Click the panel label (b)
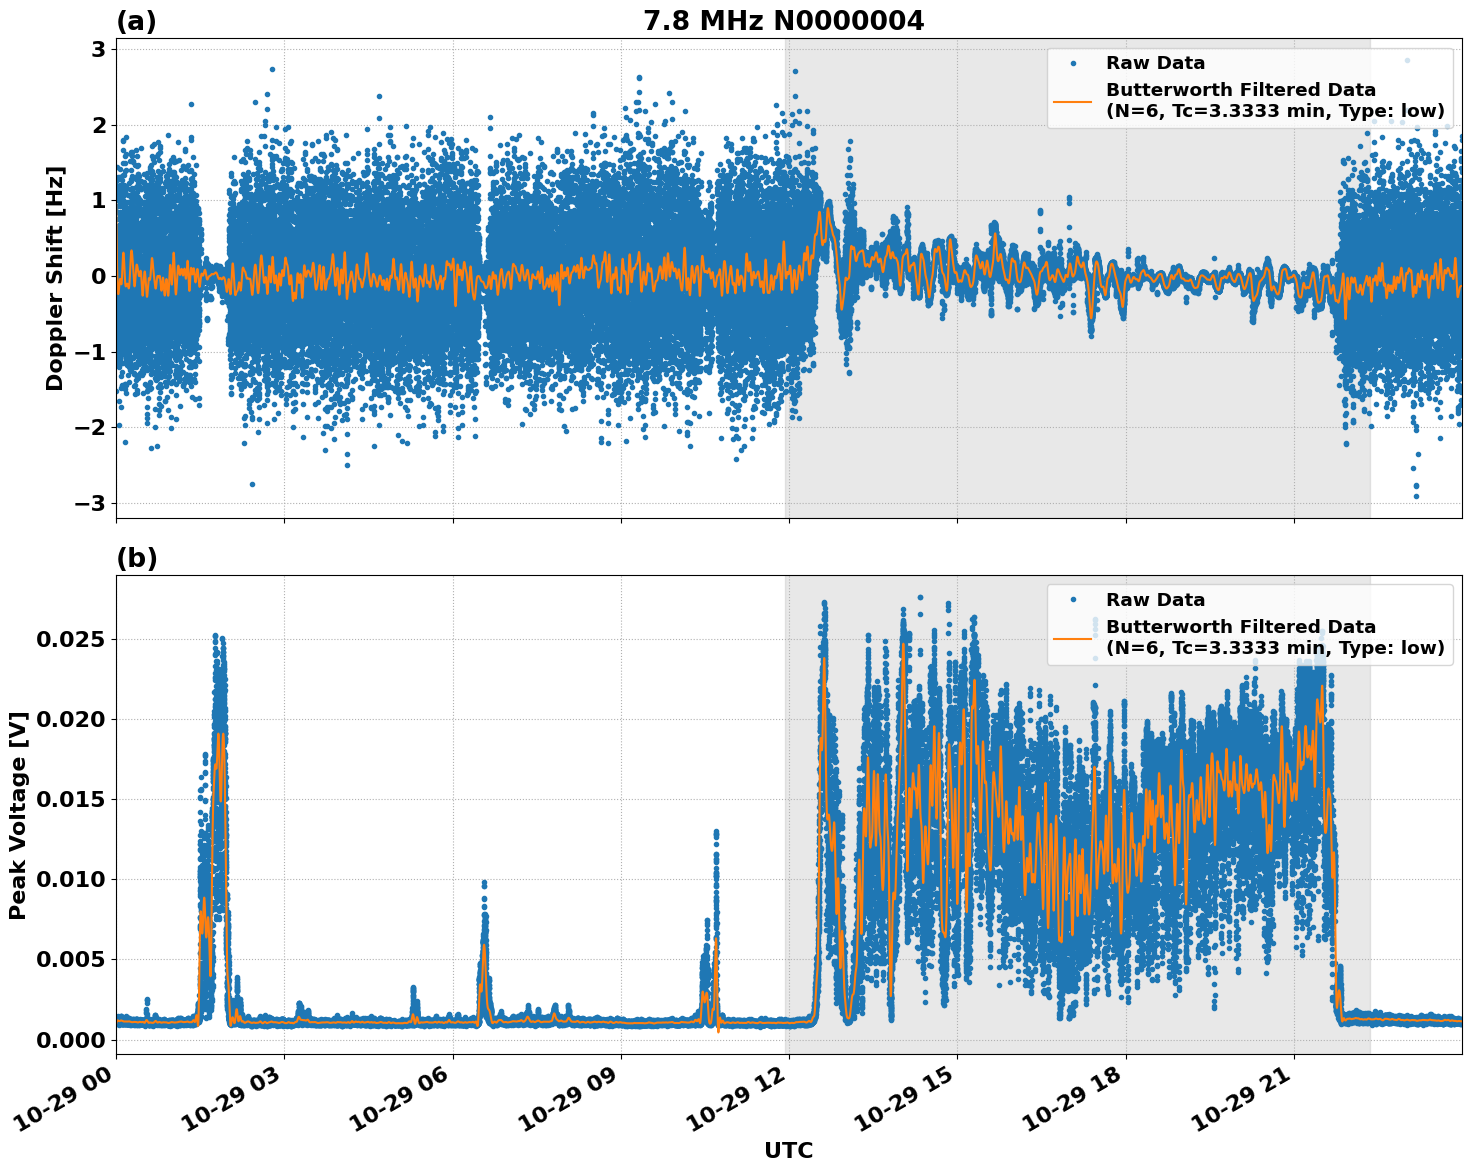 [x=135, y=557]
